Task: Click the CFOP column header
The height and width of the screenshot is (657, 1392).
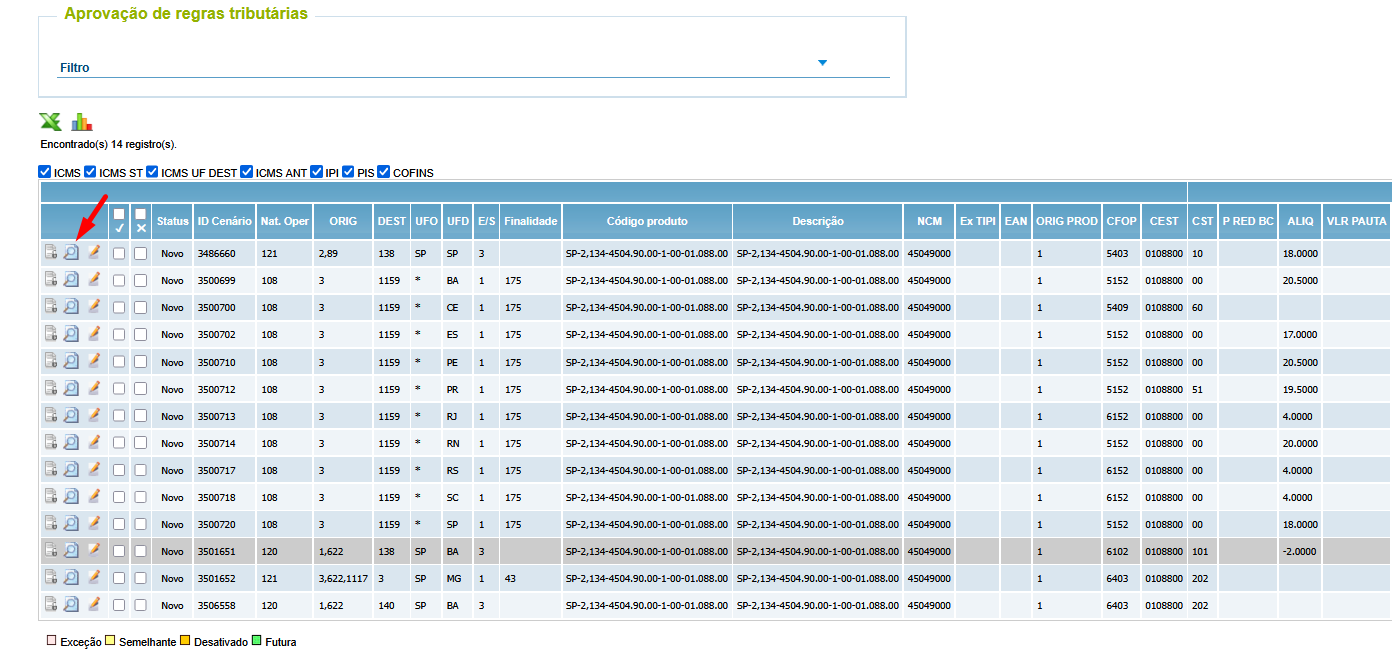Action: tap(1119, 221)
